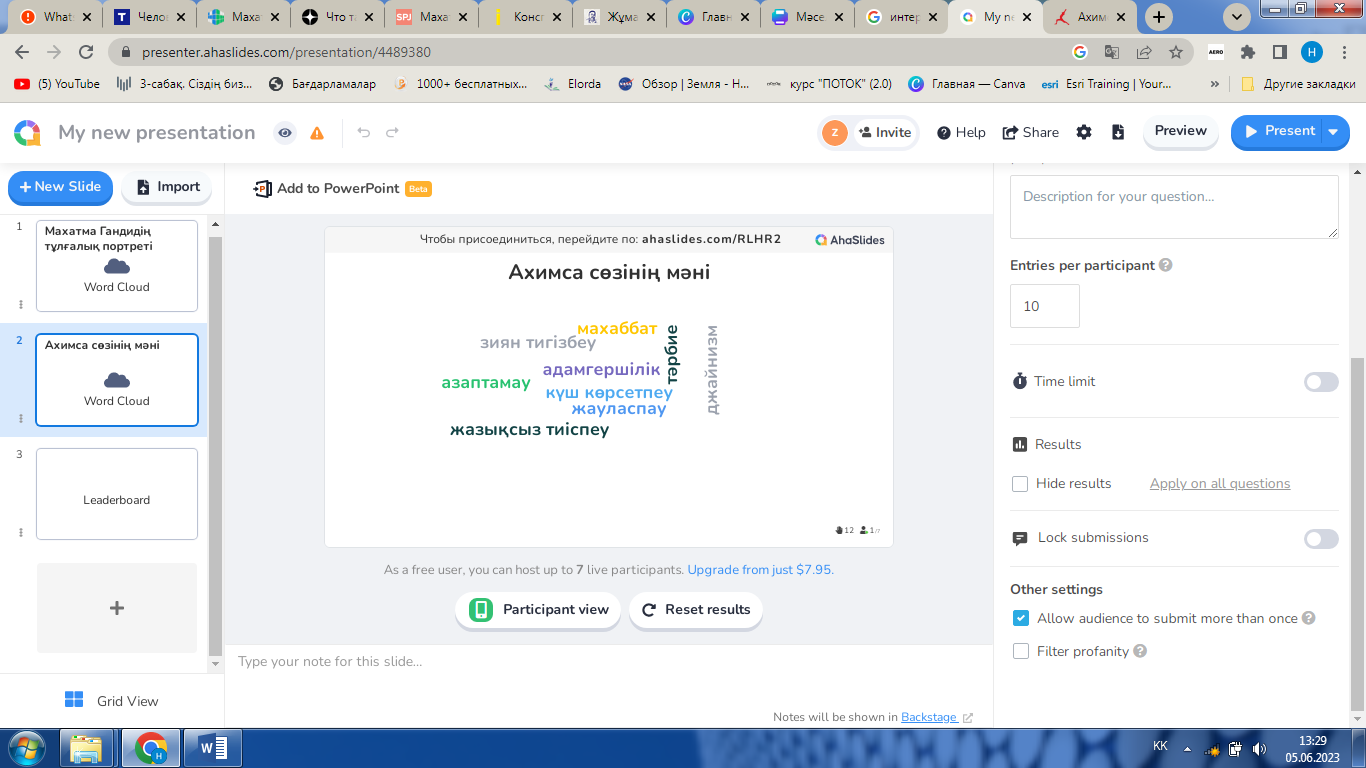Viewport: 1366px width, 768px height.
Task: Click the question description text box
Action: pos(1174,207)
